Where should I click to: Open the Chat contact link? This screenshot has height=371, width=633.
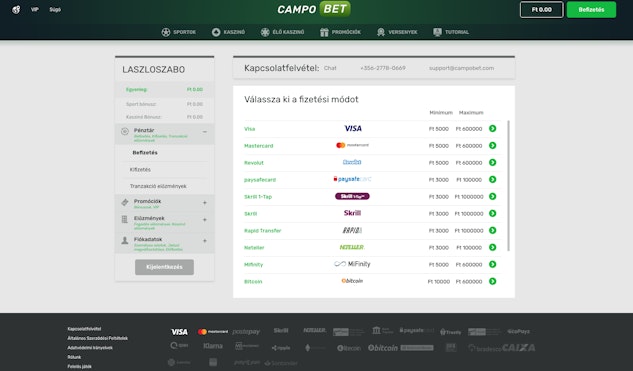[x=330, y=68]
